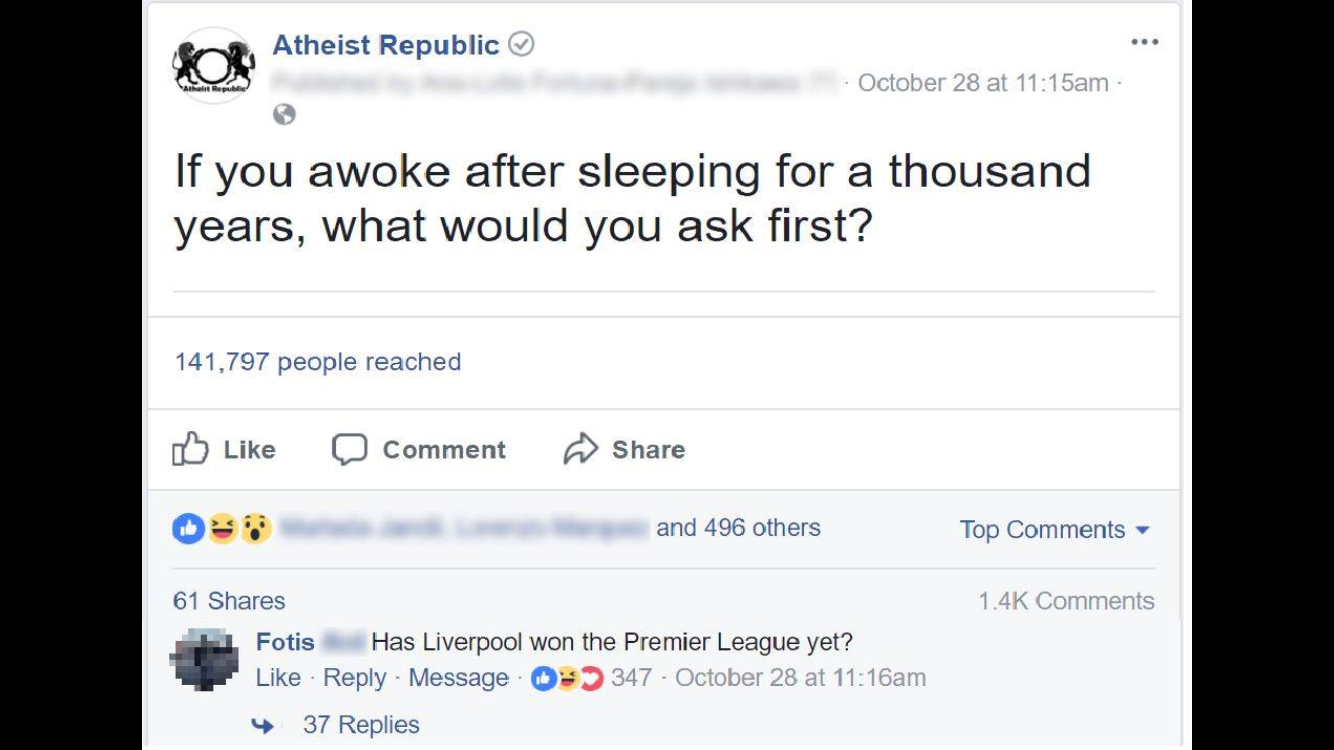
Task: View the 141,797 people reached insights
Action: pos(318,362)
